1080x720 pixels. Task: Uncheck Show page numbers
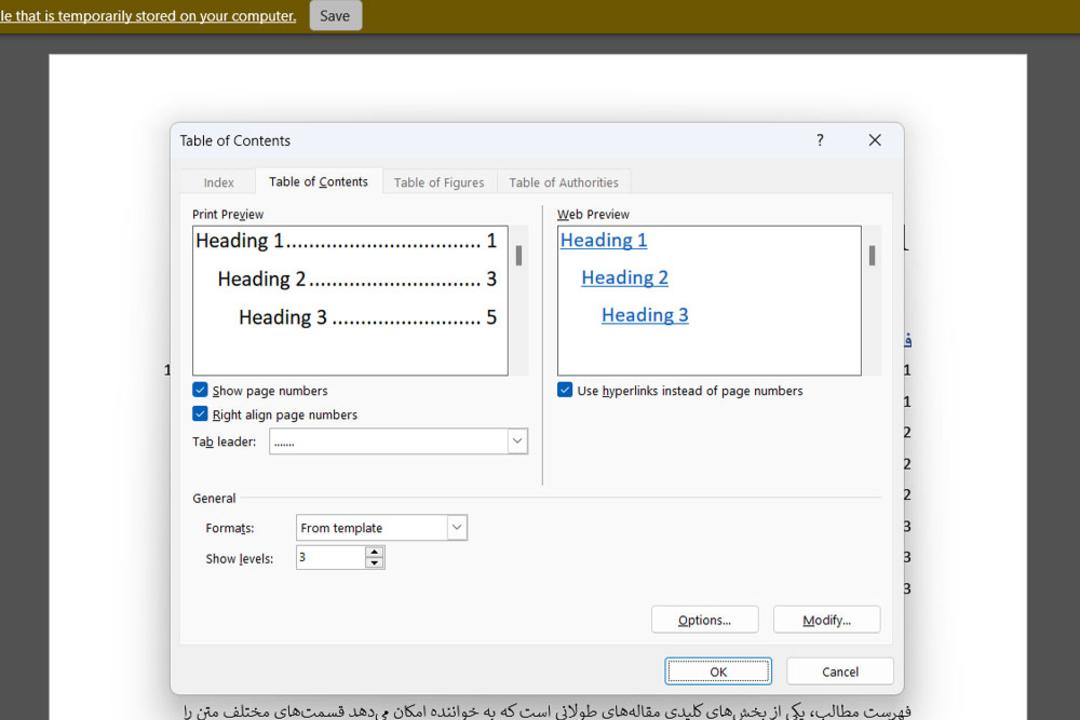(x=200, y=390)
